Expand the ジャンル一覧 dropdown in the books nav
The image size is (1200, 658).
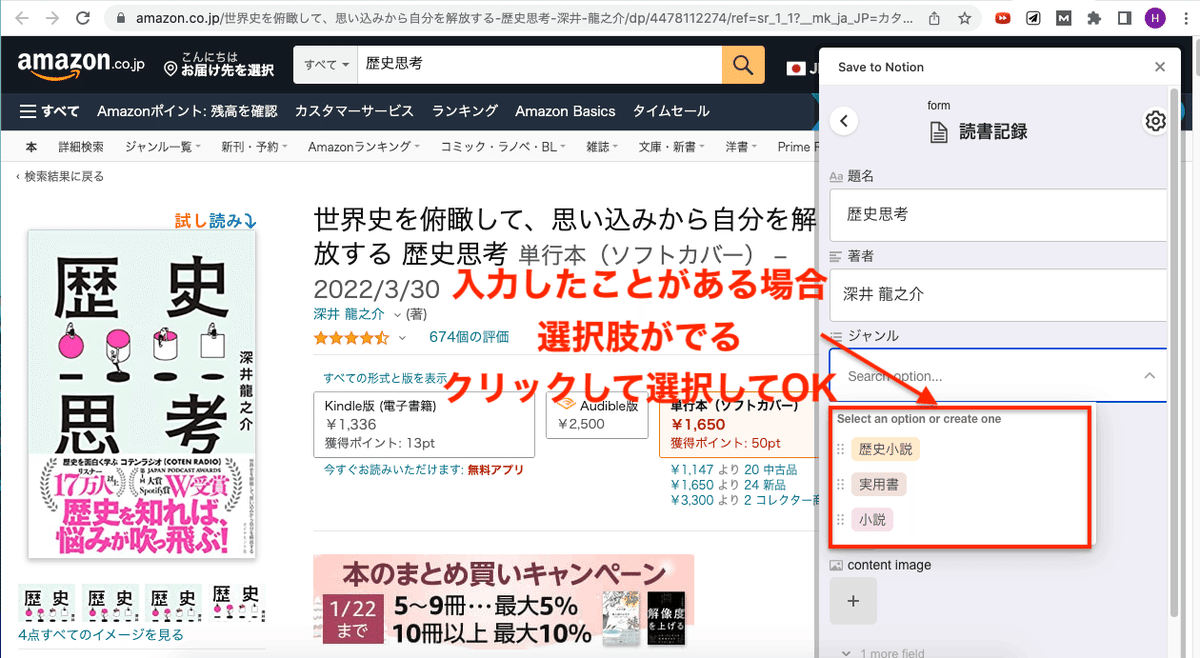tap(162, 147)
